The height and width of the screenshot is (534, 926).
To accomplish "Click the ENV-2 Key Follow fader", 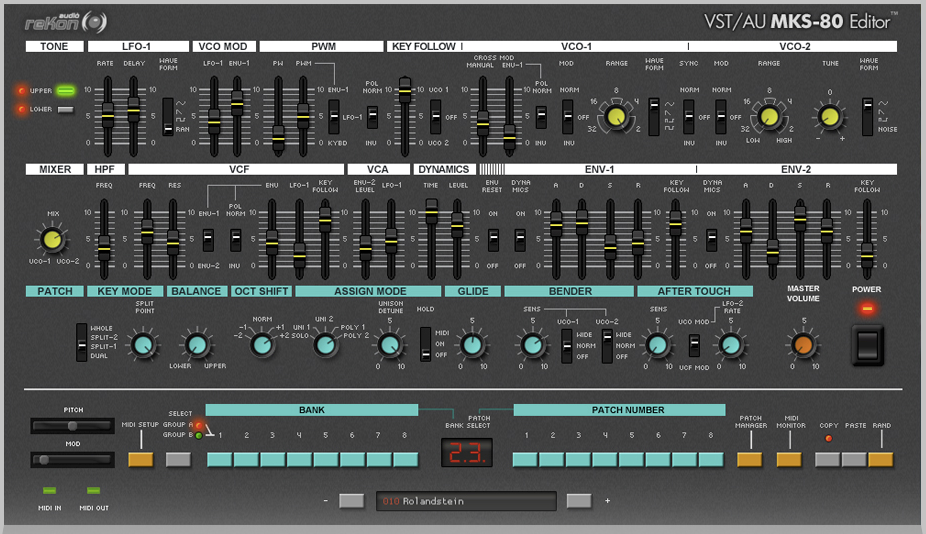I will pos(866,239).
